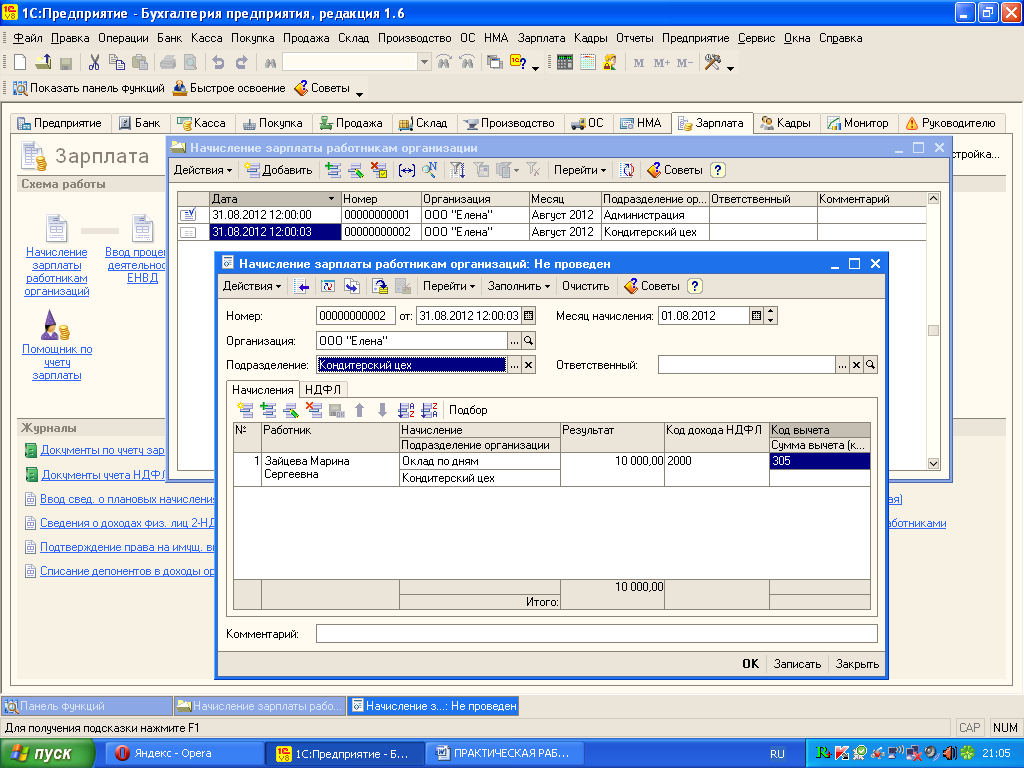The height and width of the screenshot is (768, 1024).
Task: Click 'Показать панель функций' toolbar button
Action: (89, 88)
